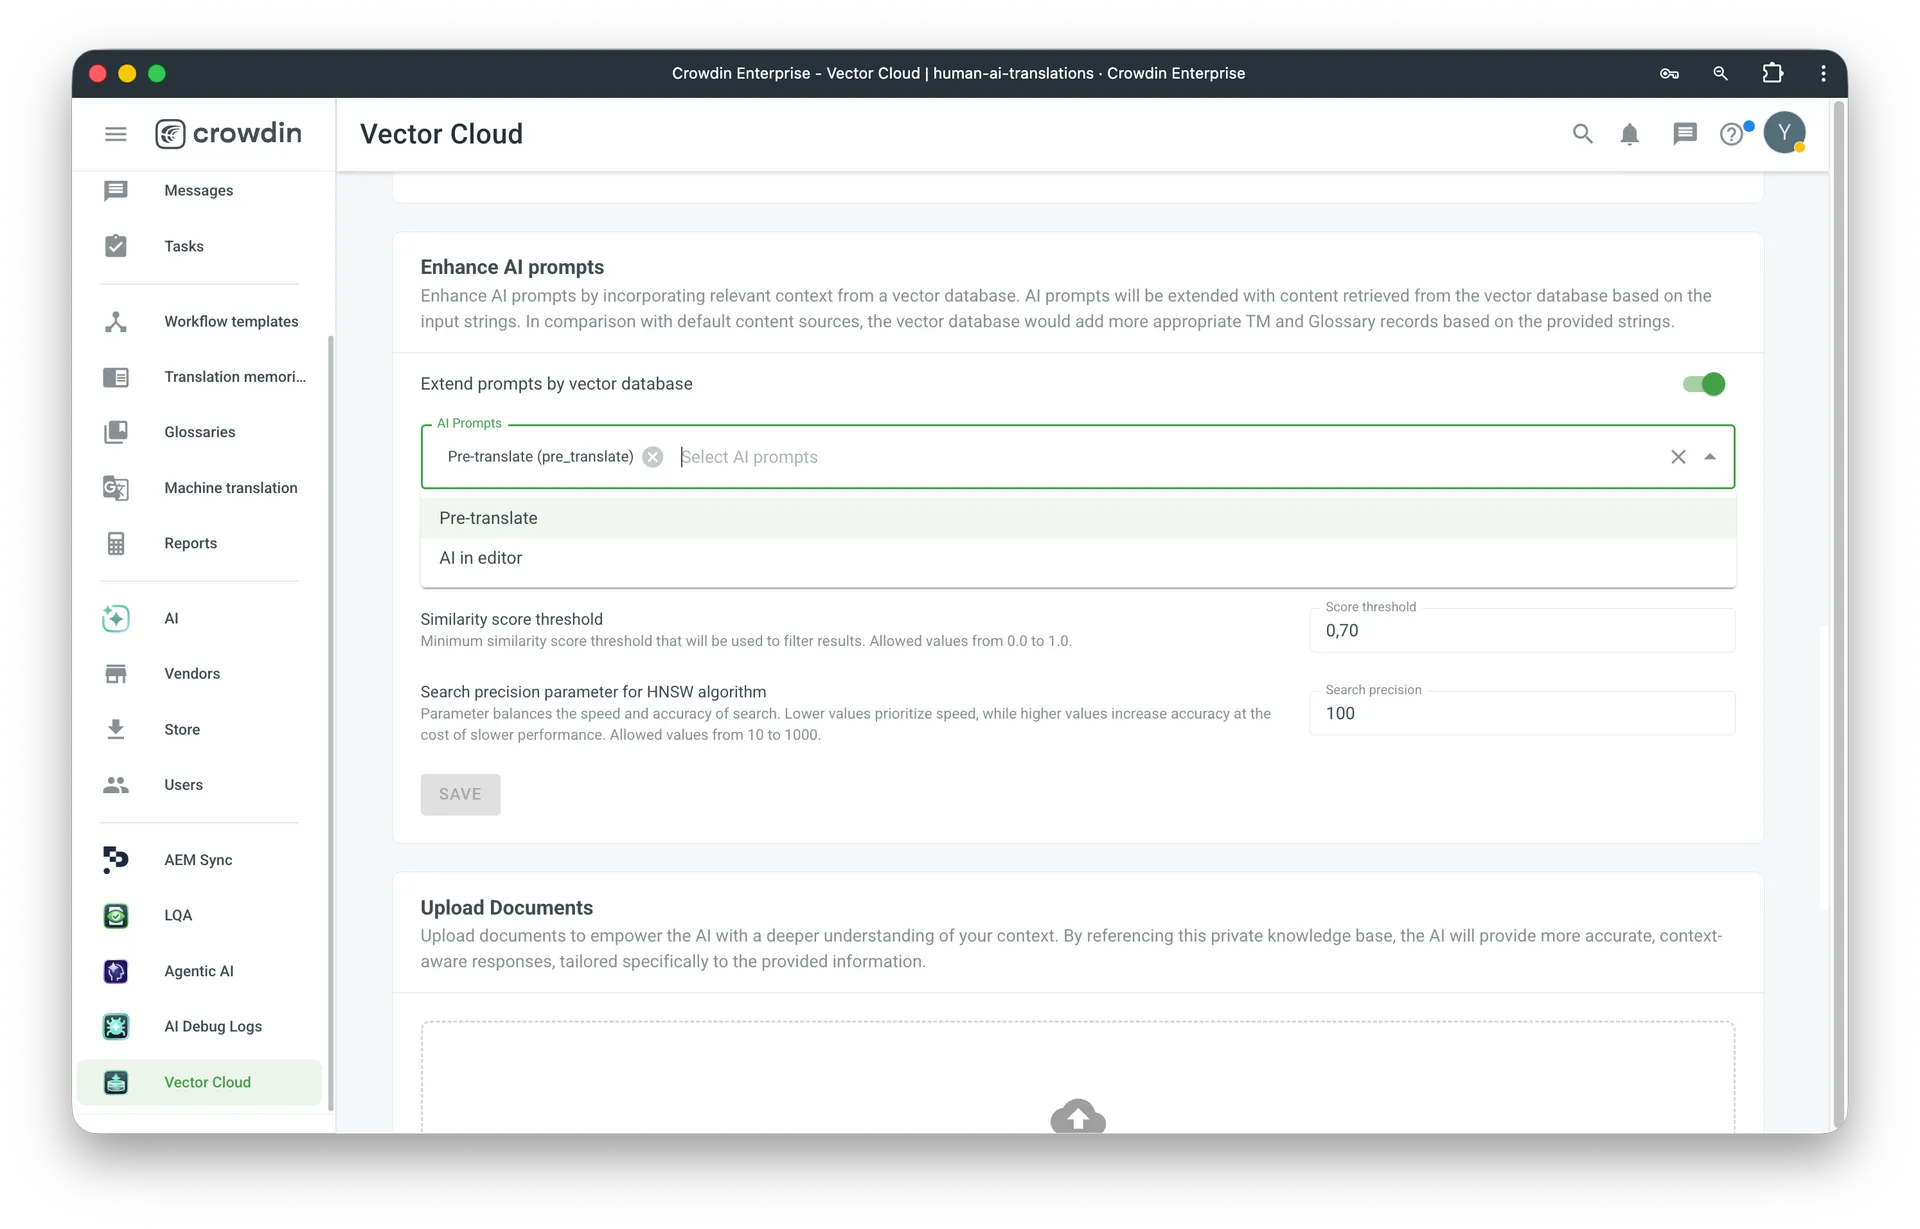Click the upload cloud icon
This screenshot has height=1229, width=1920.
click(x=1078, y=1116)
